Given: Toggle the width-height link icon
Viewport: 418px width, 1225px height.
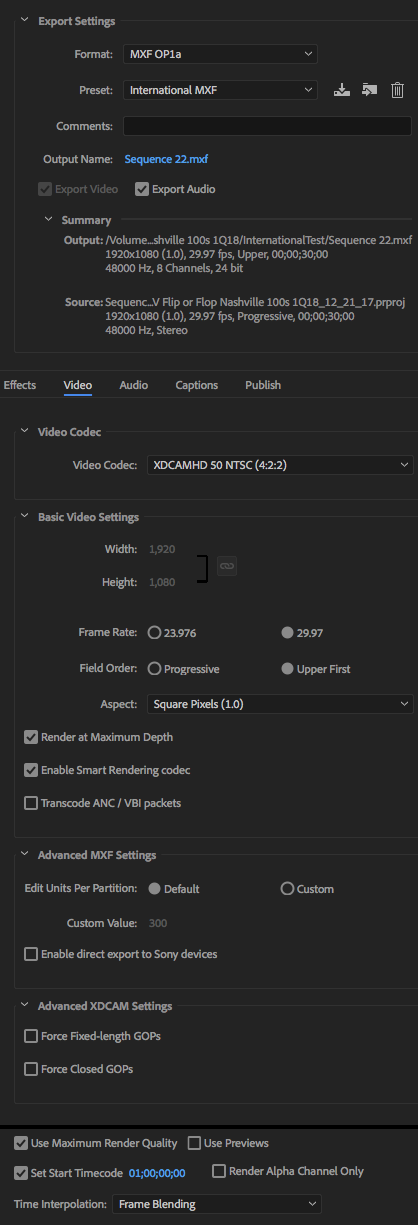Looking at the screenshot, I should 227,566.
